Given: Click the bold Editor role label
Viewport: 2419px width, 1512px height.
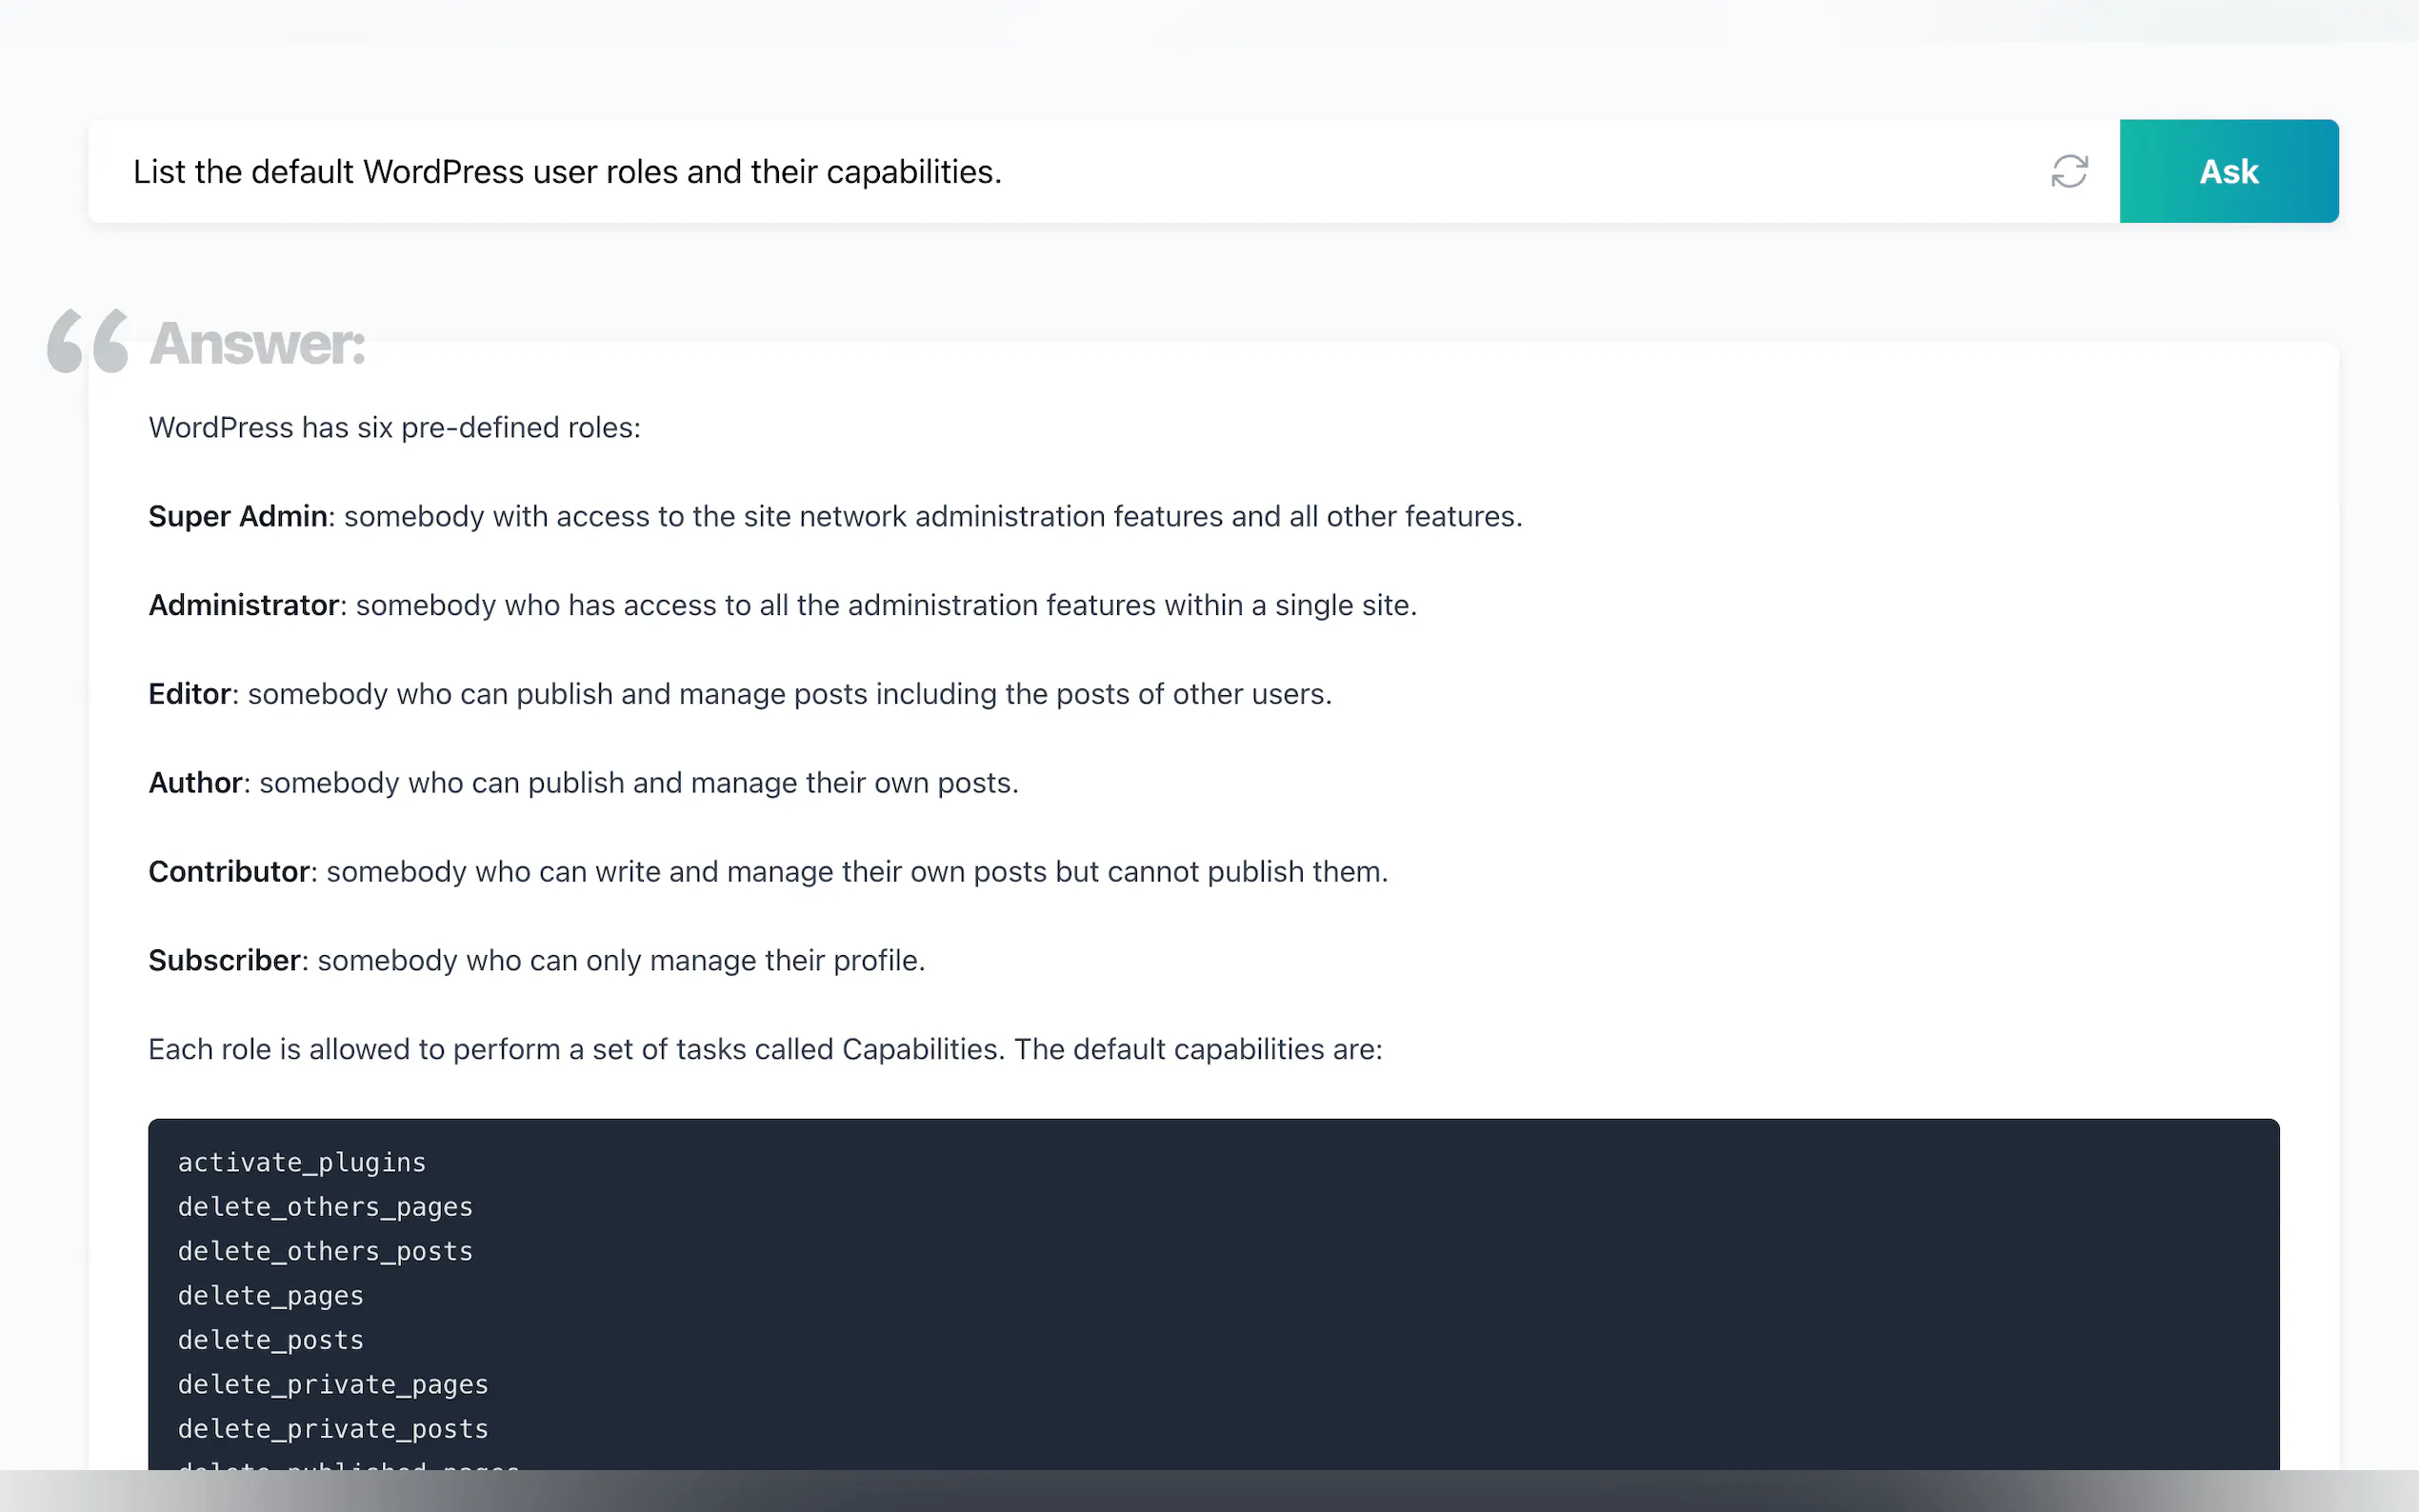Looking at the screenshot, I should (190, 694).
